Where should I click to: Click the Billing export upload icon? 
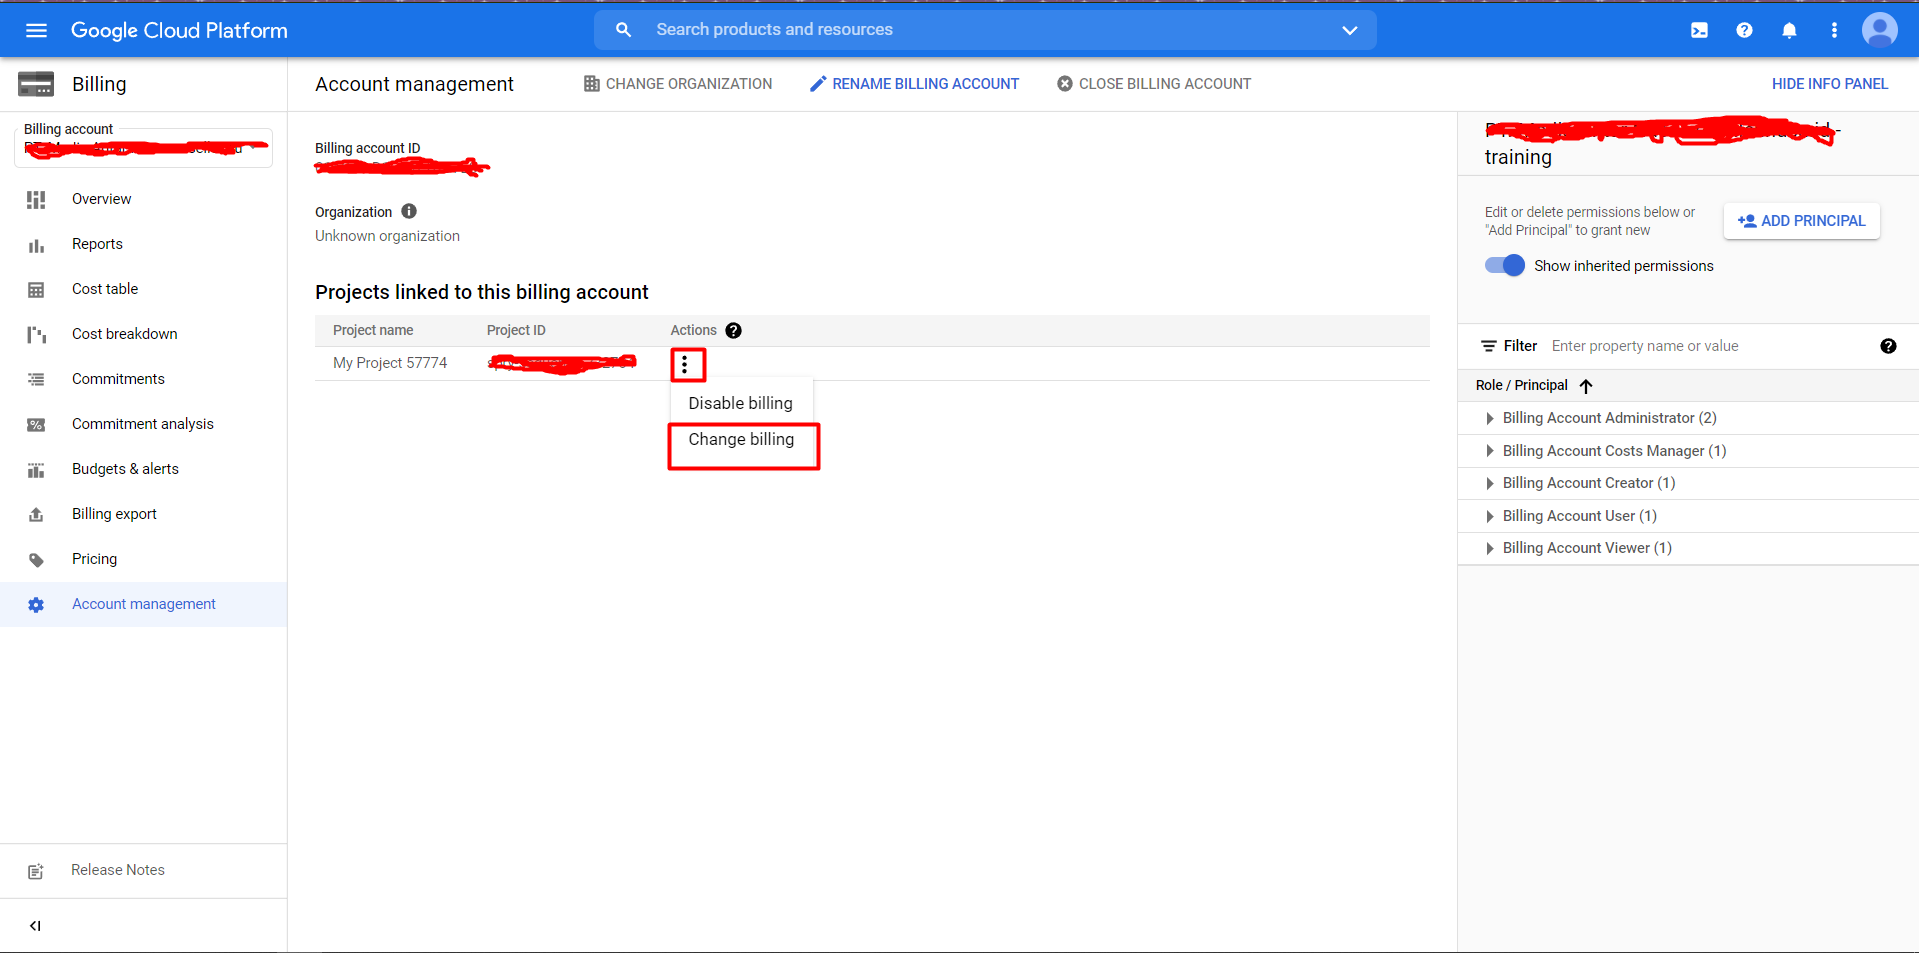(36, 515)
